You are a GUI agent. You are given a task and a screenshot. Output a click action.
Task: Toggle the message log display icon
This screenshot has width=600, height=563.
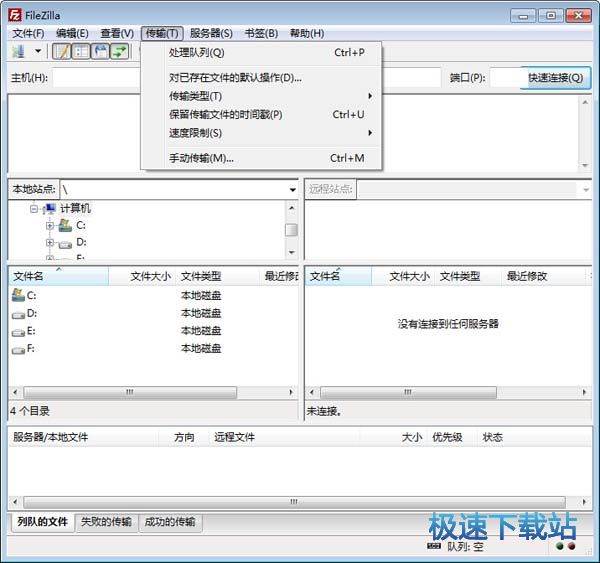tap(62, 51)
